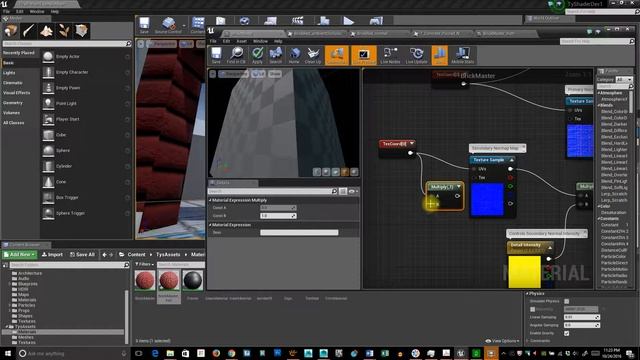Open Search in the material editor toolbar
Image resolution: width=640 pixels, height=360 pixels.
pyautogui.click(x=276, y=55)
